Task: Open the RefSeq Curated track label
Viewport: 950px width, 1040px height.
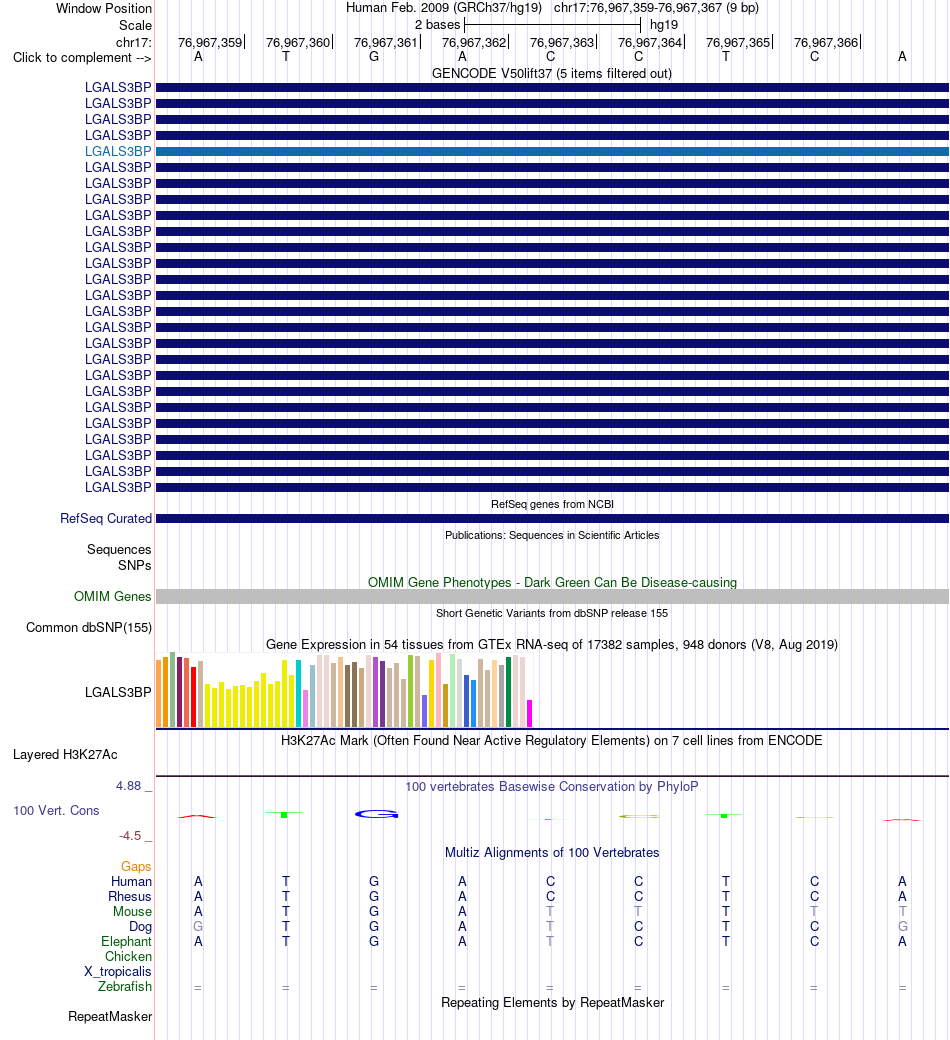Action: [106, 519]
